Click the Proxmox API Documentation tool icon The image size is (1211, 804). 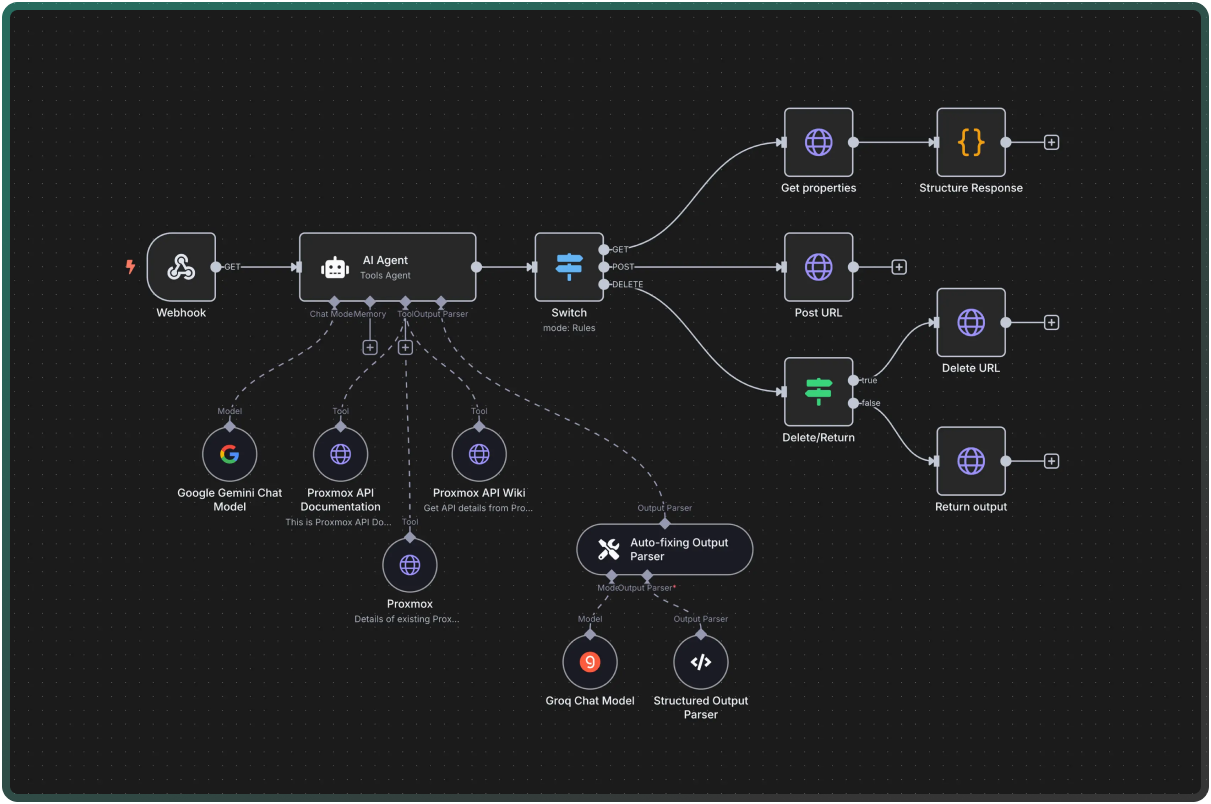[340, 453]
